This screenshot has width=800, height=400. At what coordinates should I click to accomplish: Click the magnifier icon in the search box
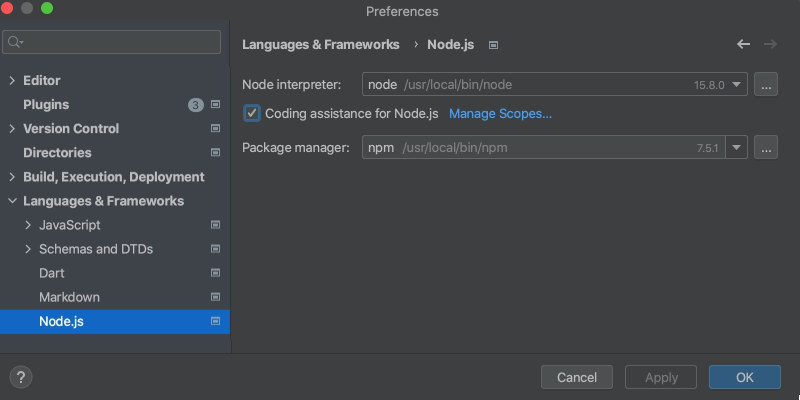tap(15, 42)
